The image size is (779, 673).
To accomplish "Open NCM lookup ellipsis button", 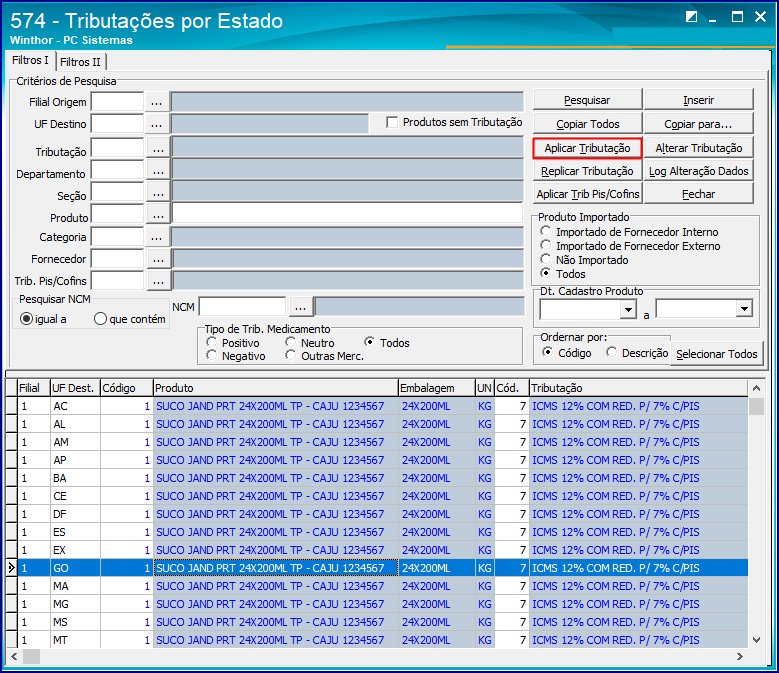I will click(301, 307).
